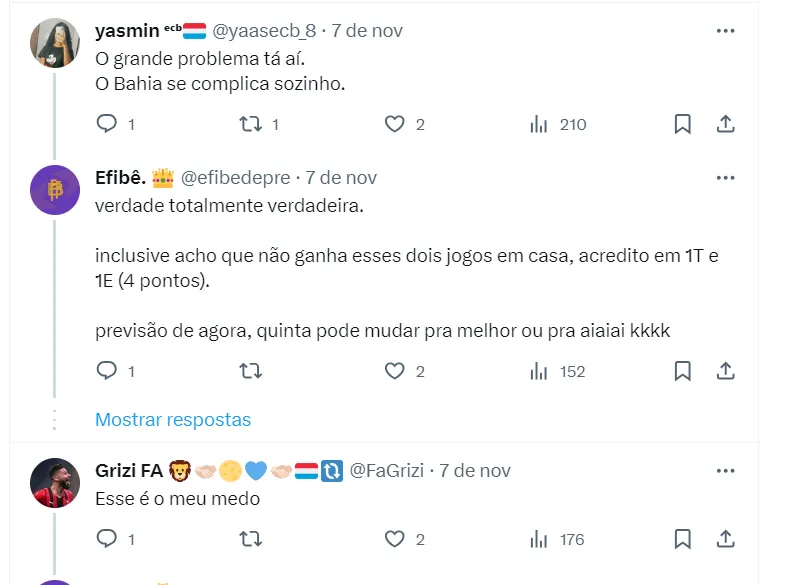
Task: Share yasmin's tweet
Action: (x=727, y=124)
